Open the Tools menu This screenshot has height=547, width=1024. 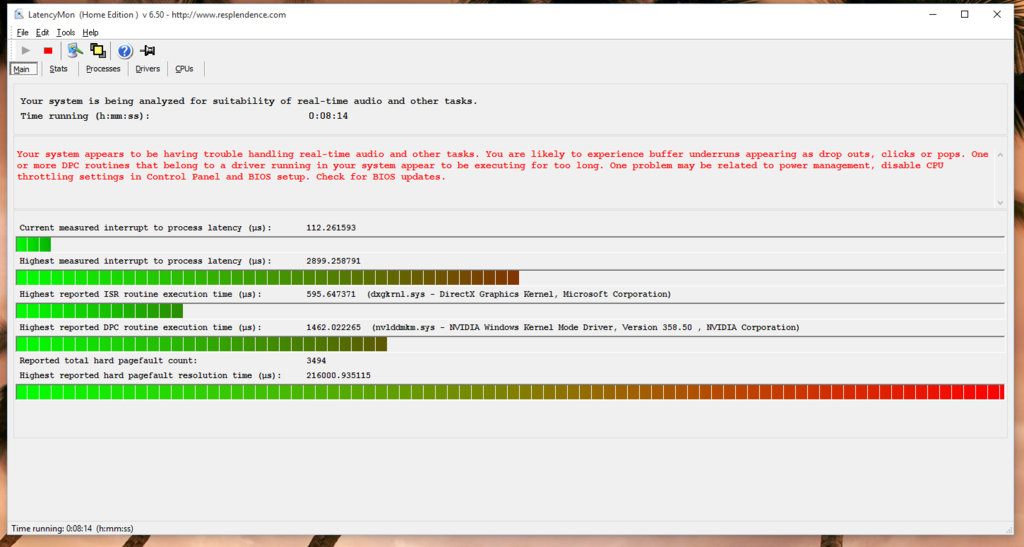(x=65, y=33)
